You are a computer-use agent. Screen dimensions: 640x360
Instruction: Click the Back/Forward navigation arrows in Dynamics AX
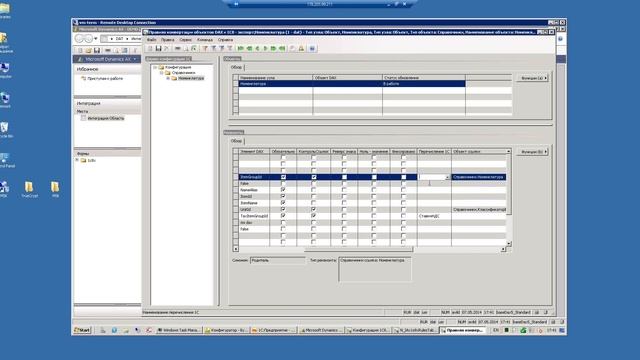(84, 39)
